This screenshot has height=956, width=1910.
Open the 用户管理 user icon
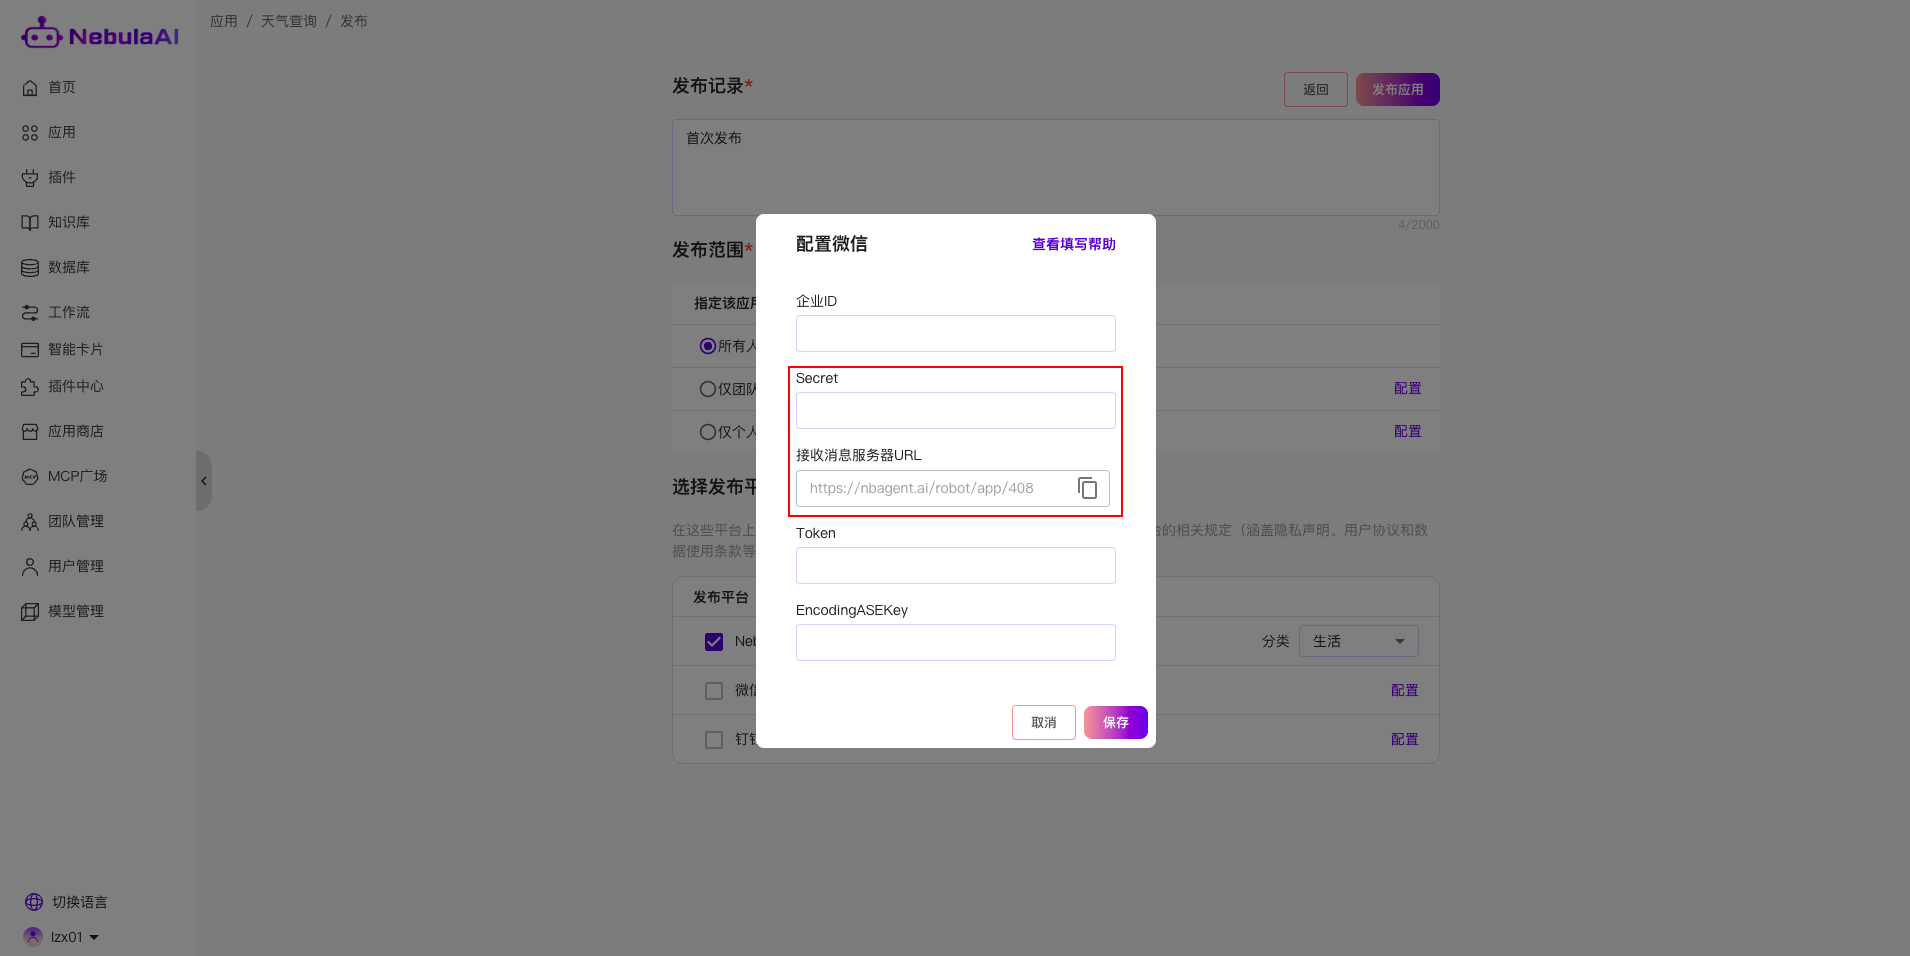30,567
